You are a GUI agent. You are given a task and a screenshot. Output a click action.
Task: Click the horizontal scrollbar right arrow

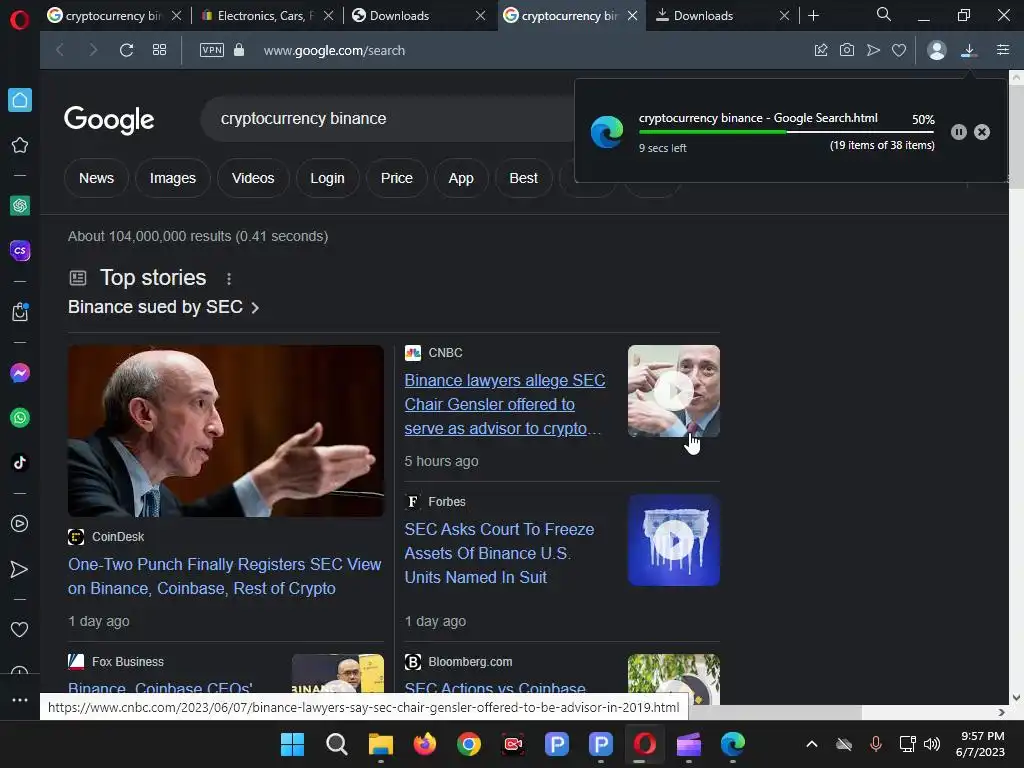point(1001,712)
